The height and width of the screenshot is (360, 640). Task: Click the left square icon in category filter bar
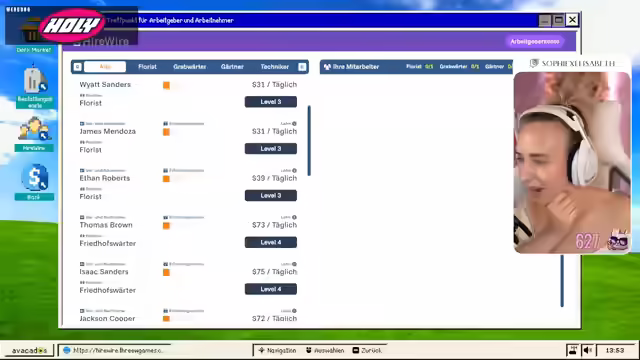point(78,67)
